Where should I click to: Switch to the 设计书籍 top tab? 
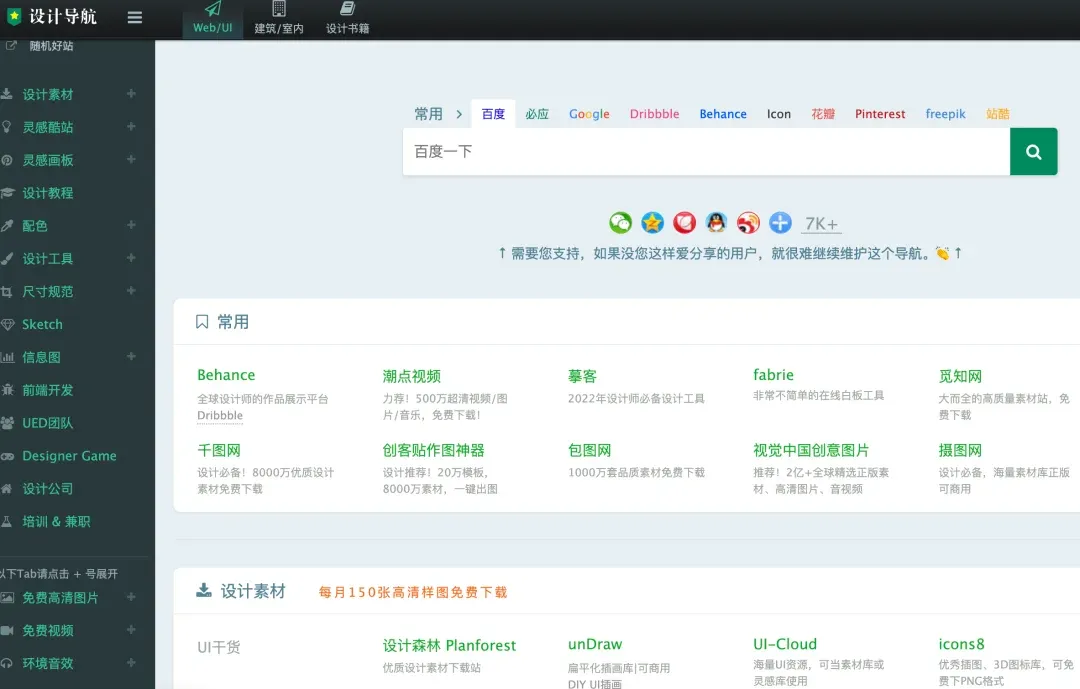coord(347,19)
